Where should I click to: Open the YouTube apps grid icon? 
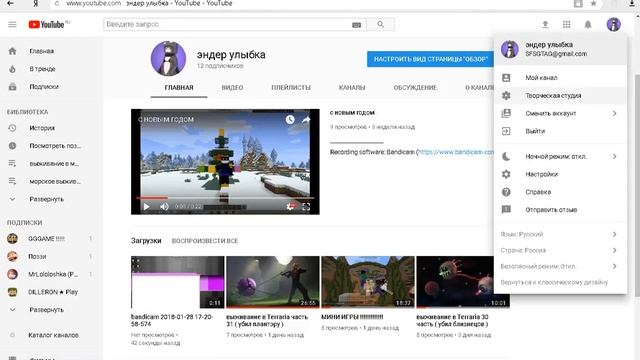pos(567,24)
